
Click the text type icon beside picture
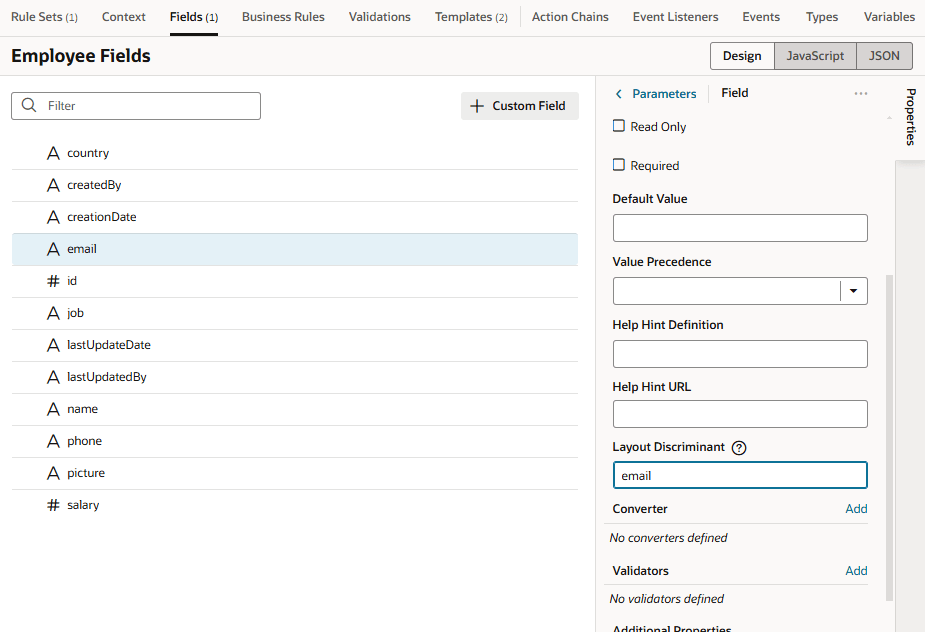[54, 473]
